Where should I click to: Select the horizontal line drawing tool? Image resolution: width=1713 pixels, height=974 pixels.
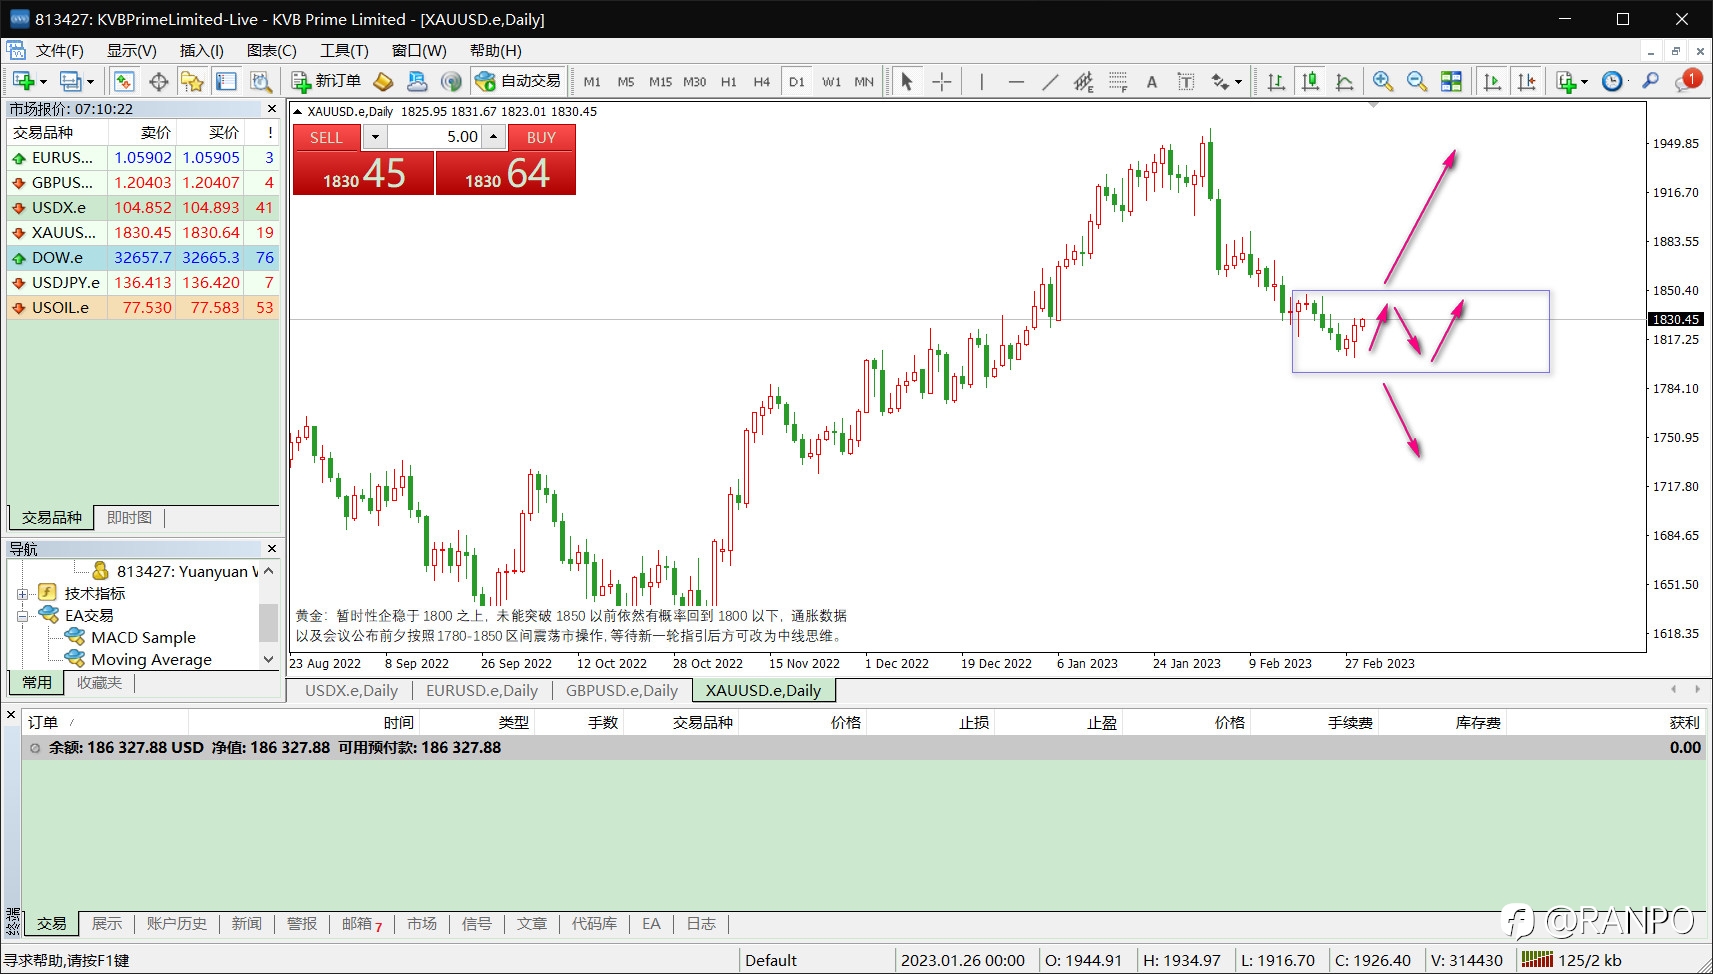[1016, 81]
